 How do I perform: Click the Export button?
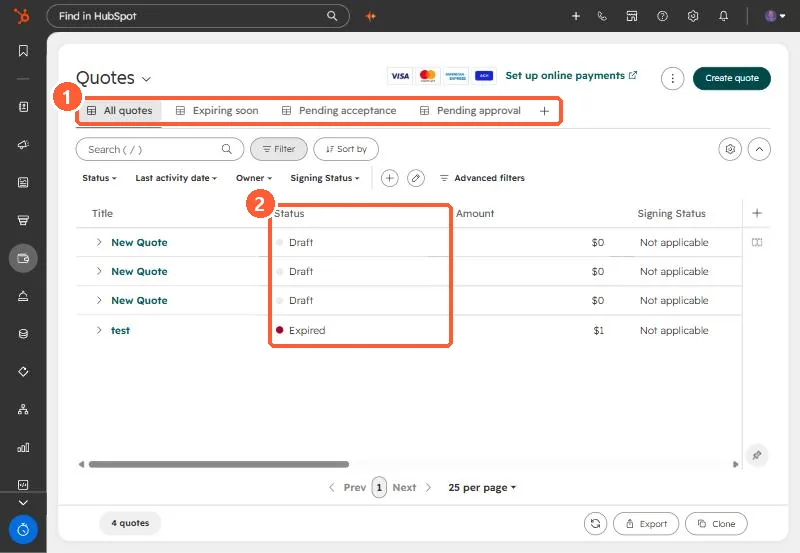click(x=646, y=523)
